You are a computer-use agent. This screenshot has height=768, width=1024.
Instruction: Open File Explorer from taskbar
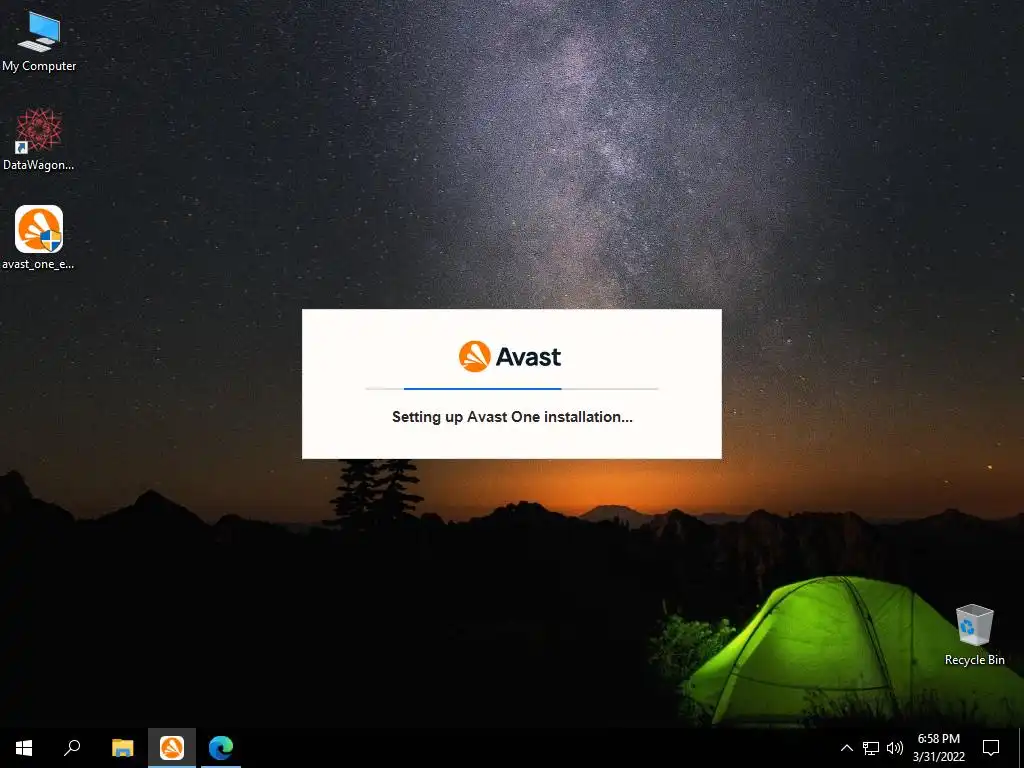122,748
